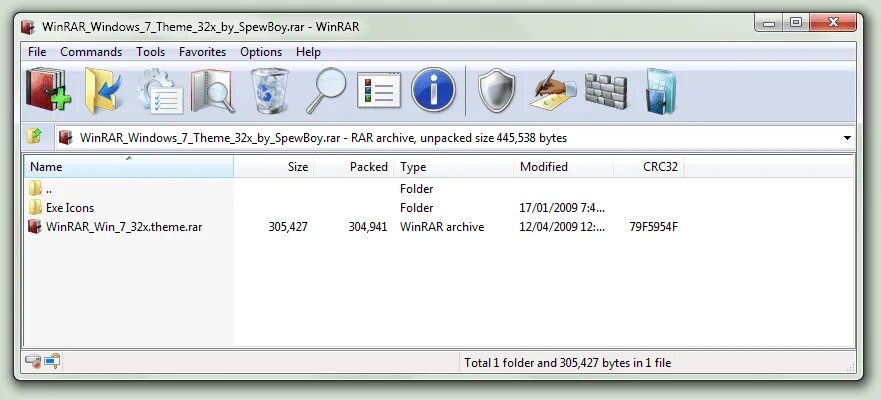Open the Commands menu
881x400 pixels.
tap(91, 52)
